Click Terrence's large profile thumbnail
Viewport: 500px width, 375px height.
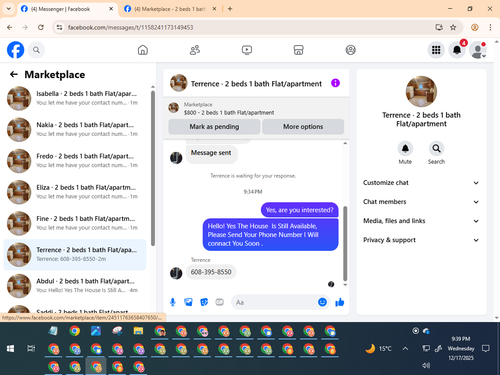pyautogui.click(x=421, y=92)
